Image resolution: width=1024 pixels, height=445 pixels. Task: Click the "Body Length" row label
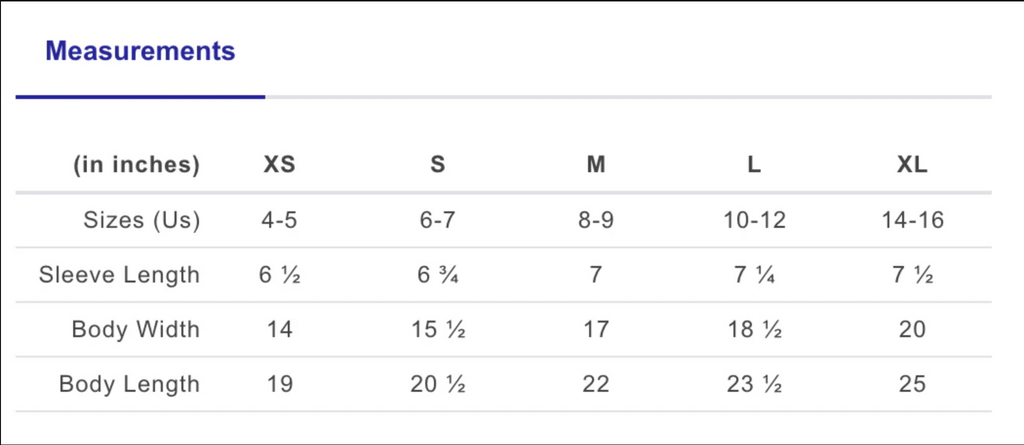click(x=129, y=384)
